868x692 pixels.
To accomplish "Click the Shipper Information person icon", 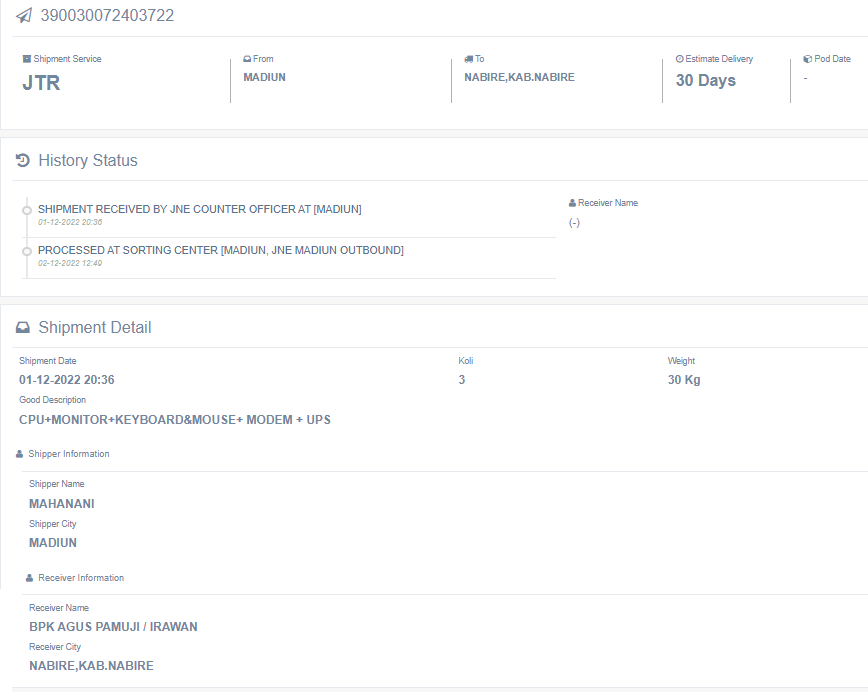I will 19,454.
